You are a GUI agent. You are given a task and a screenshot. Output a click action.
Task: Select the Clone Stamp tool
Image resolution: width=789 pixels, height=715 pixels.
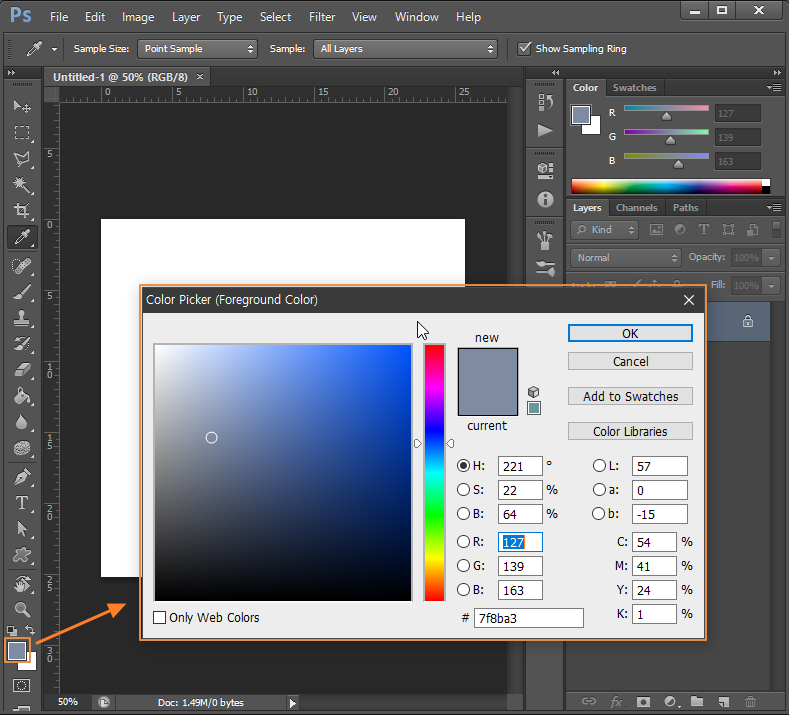tap(22, 318)
